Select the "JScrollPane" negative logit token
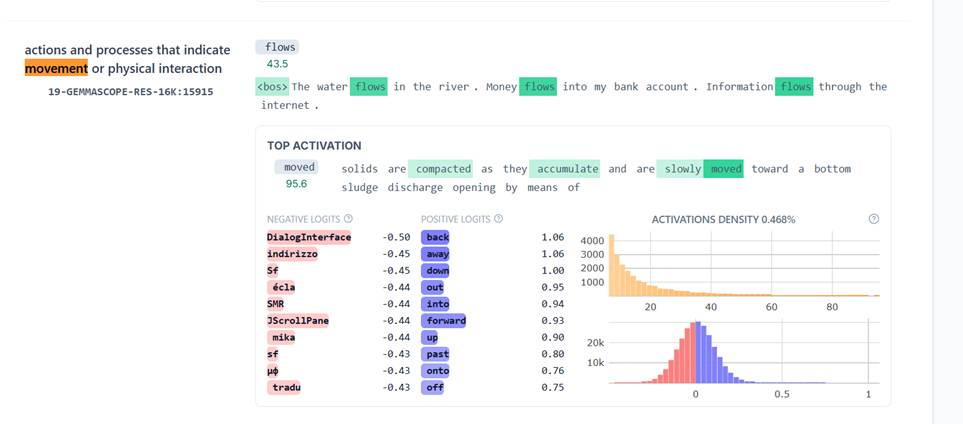This screenshot has height=424, width=963. (296, 320)
